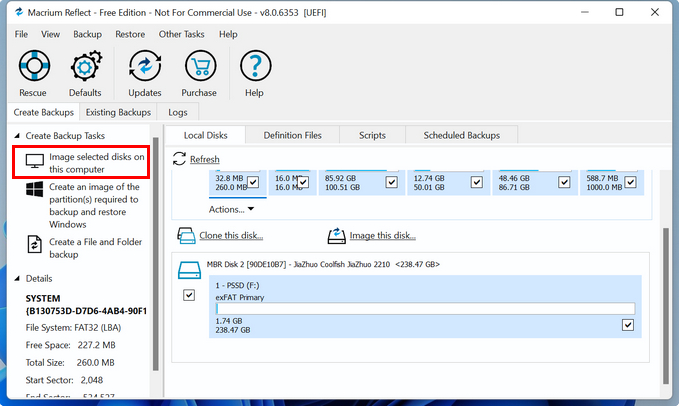The width and height of the screenshot is (679, 406).
Task: Click the Start Sector 2,048 value
Action: click(92, 380)
